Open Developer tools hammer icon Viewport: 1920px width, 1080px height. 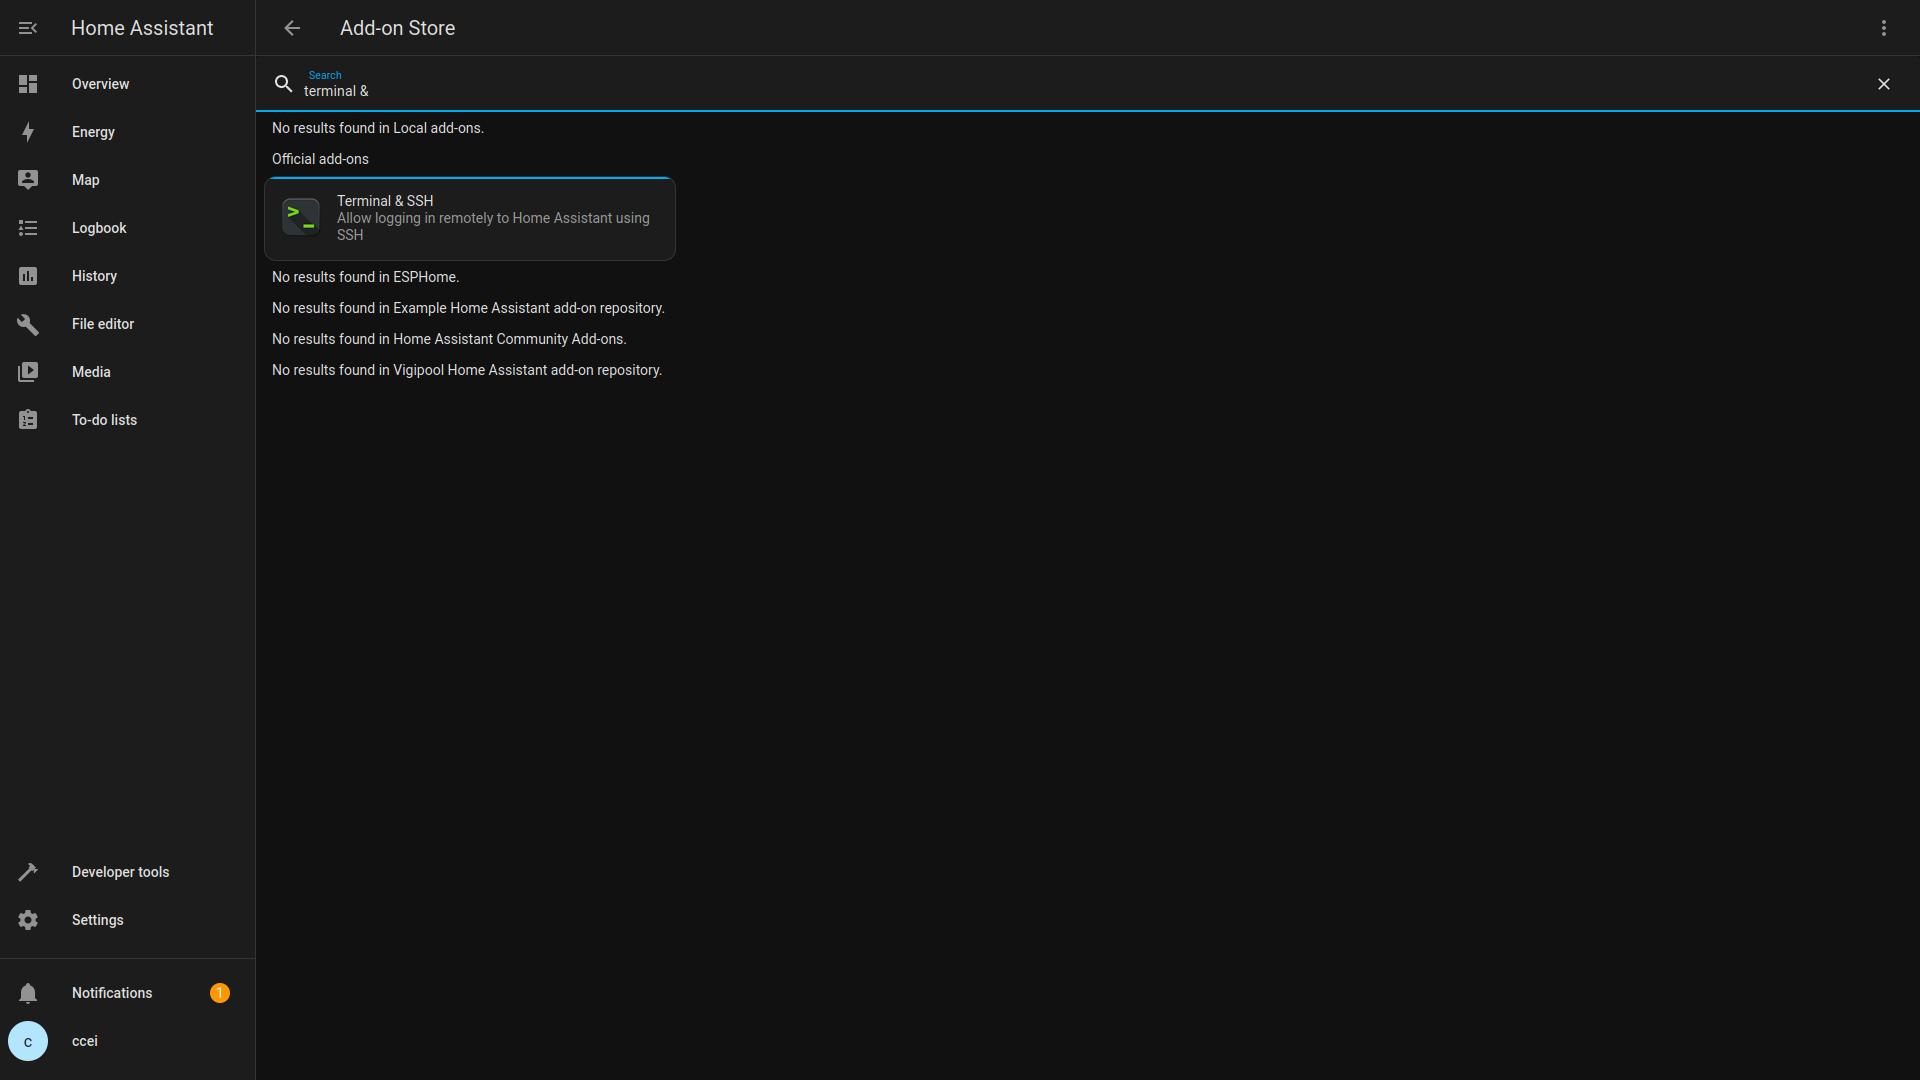pyautogui.click(x=28, y=872)
